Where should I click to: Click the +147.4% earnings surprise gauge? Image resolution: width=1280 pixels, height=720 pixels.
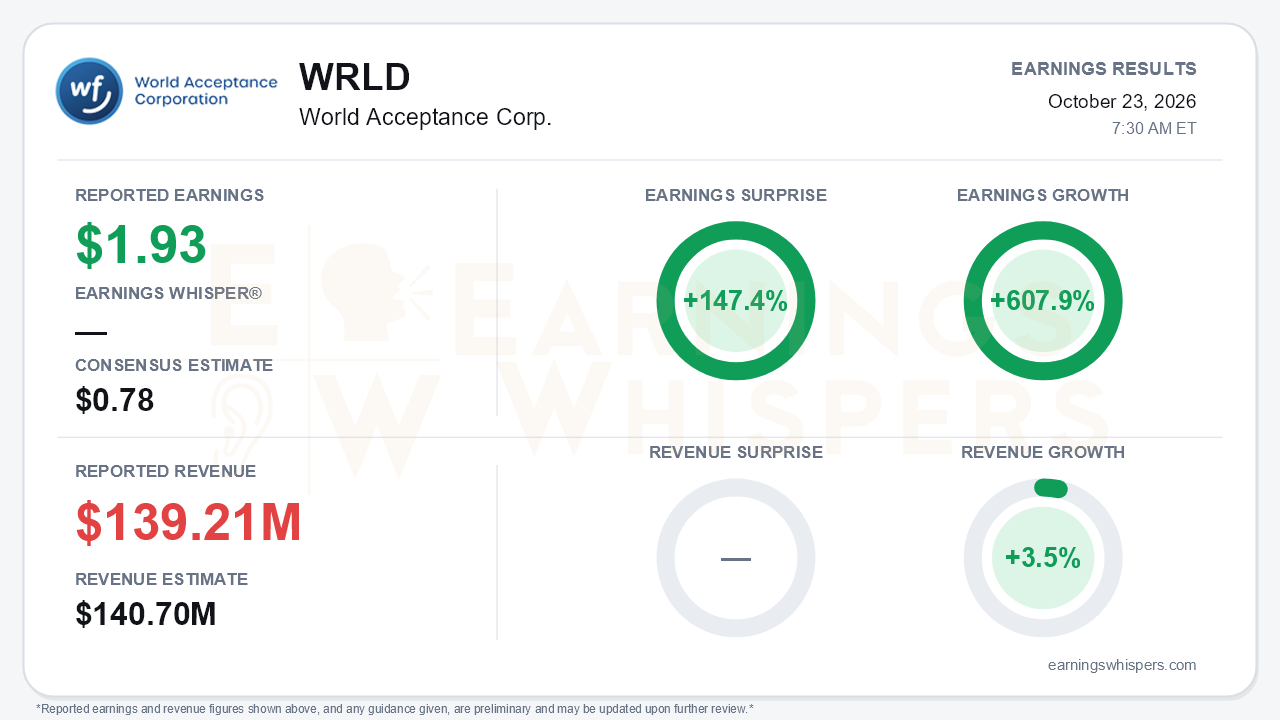pos(736,301)
